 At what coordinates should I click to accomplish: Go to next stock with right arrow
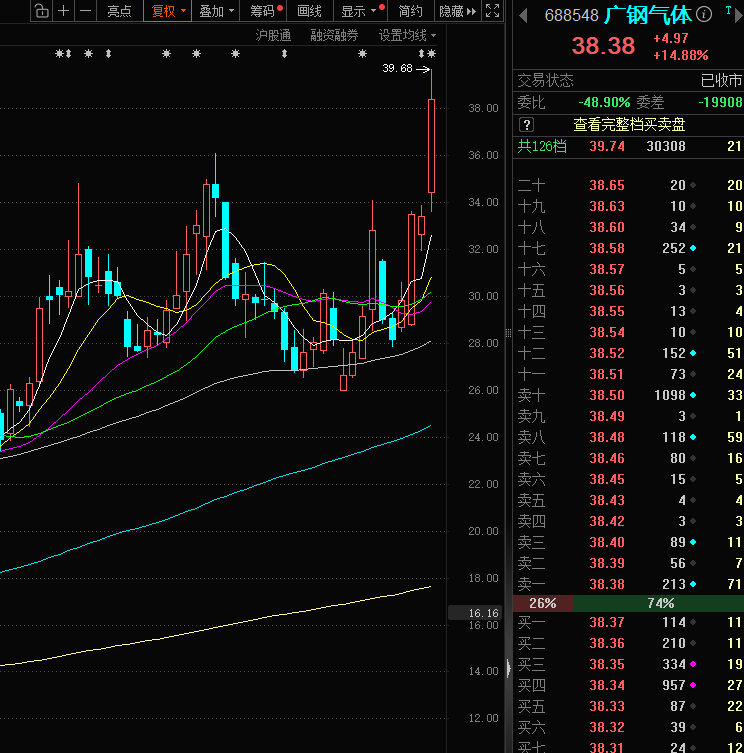[739, 16]
